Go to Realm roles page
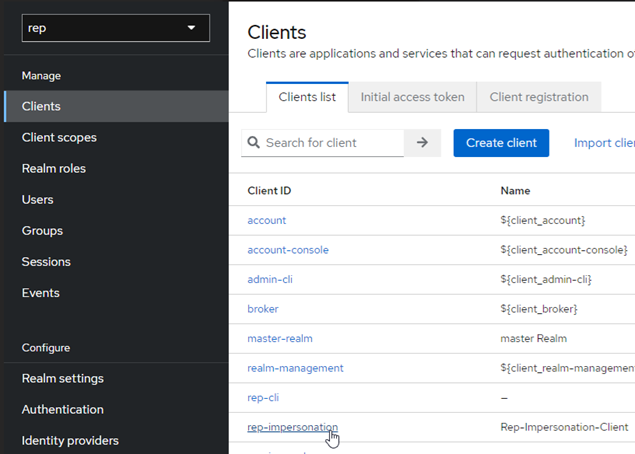This screenshot has width=635, height=454. click(x=54, y=168)
